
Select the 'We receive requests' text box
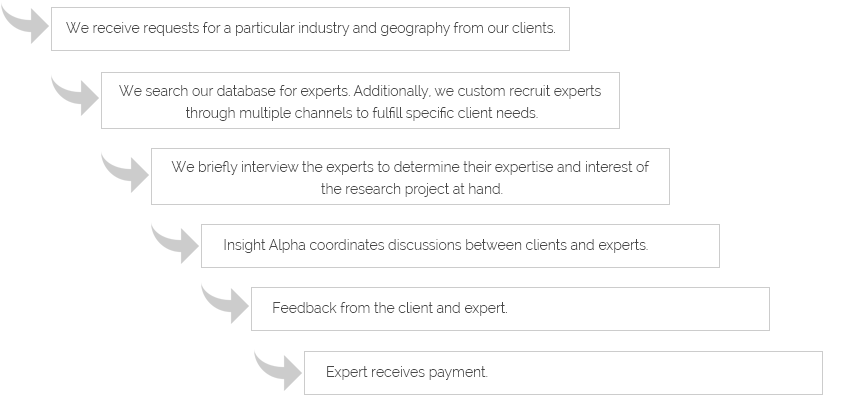[311, 29]
